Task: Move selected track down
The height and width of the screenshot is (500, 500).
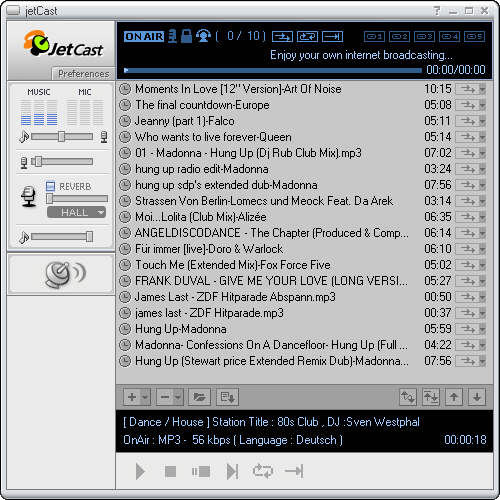Action: pos(477,397)
